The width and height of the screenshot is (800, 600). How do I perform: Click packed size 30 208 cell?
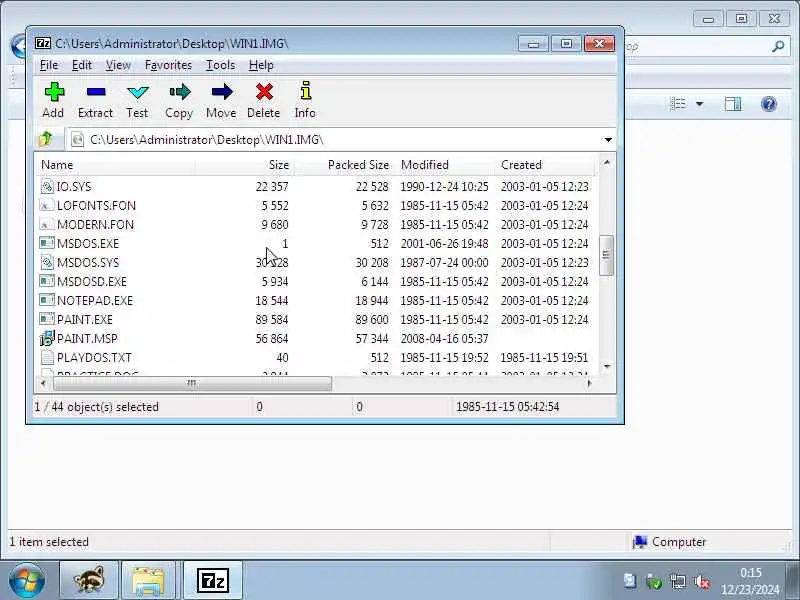372,263
